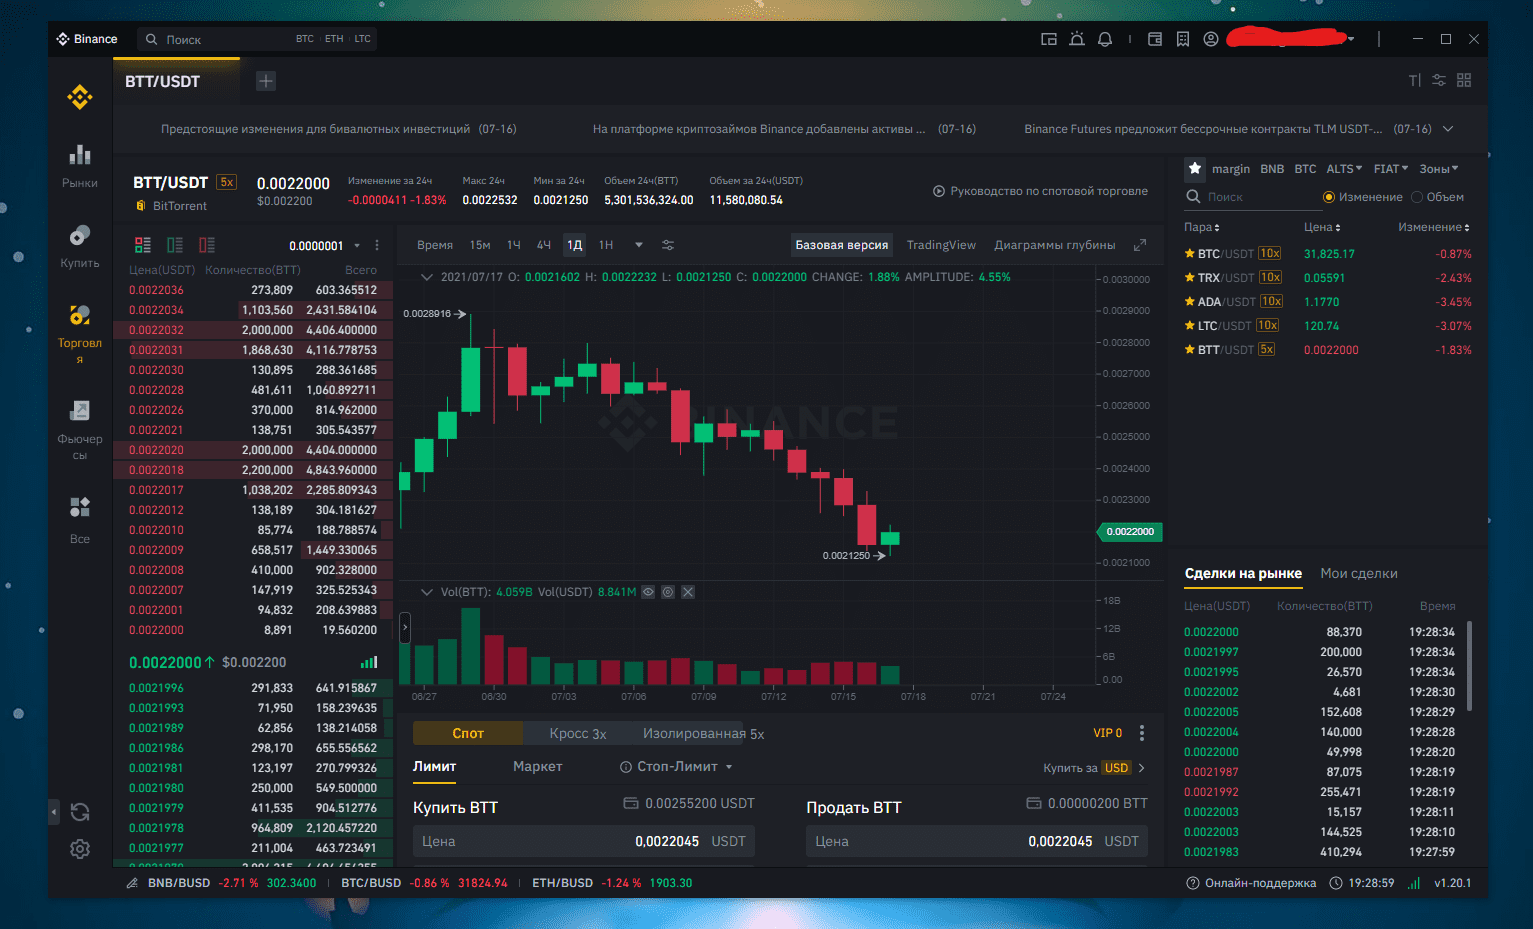Open the Стоп-Лимит order type dropdown
1533x929 pixels.
tap(677, 767)
